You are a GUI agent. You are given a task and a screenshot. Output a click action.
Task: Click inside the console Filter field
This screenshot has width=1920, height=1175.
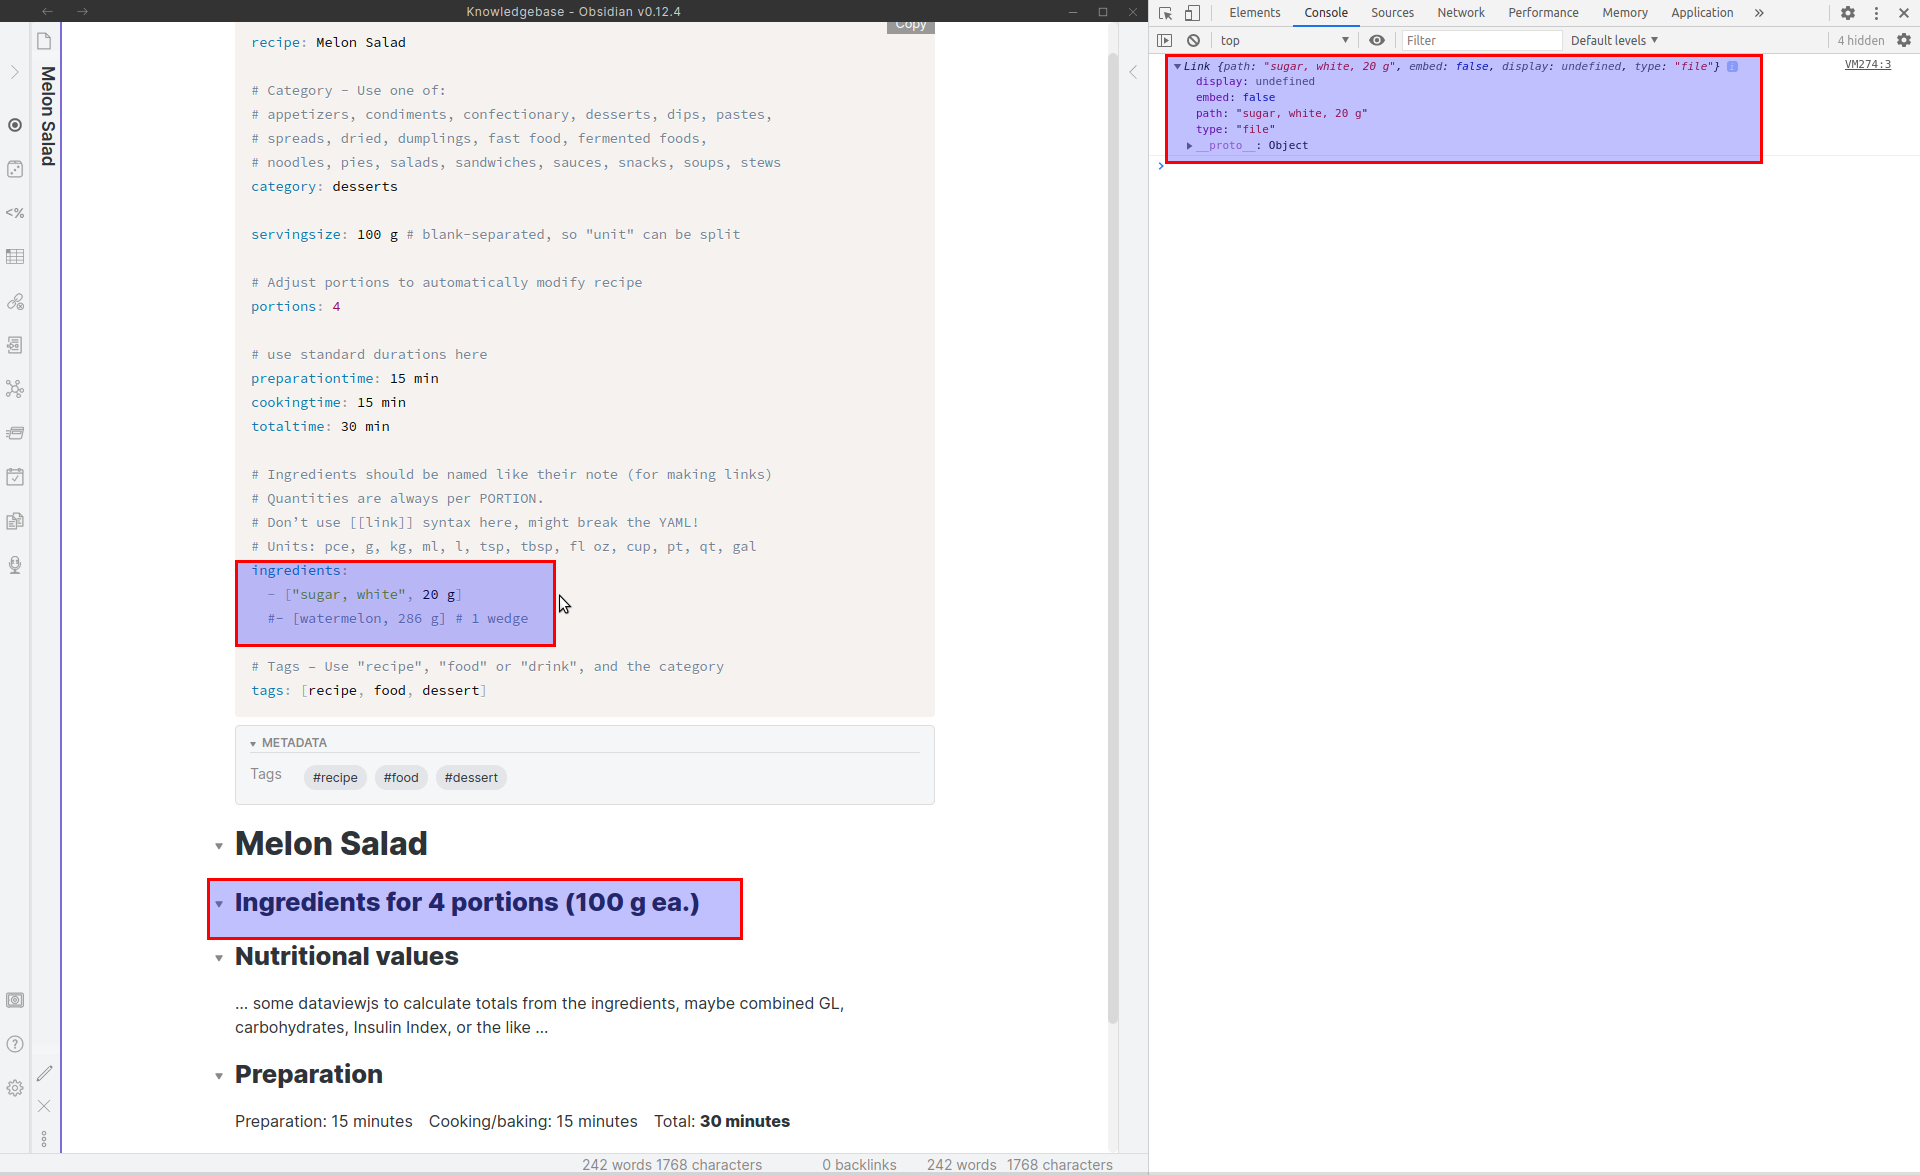point(1480,40)
